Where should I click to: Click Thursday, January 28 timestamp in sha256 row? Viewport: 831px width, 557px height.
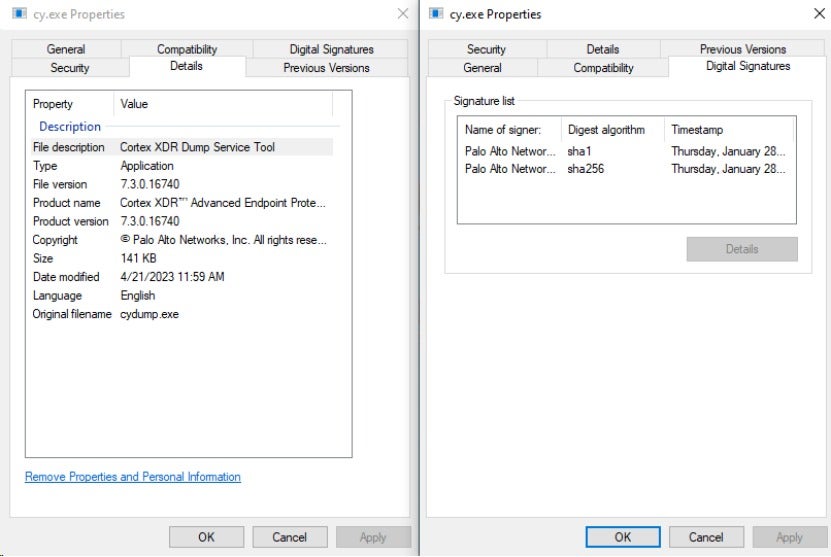728,169
